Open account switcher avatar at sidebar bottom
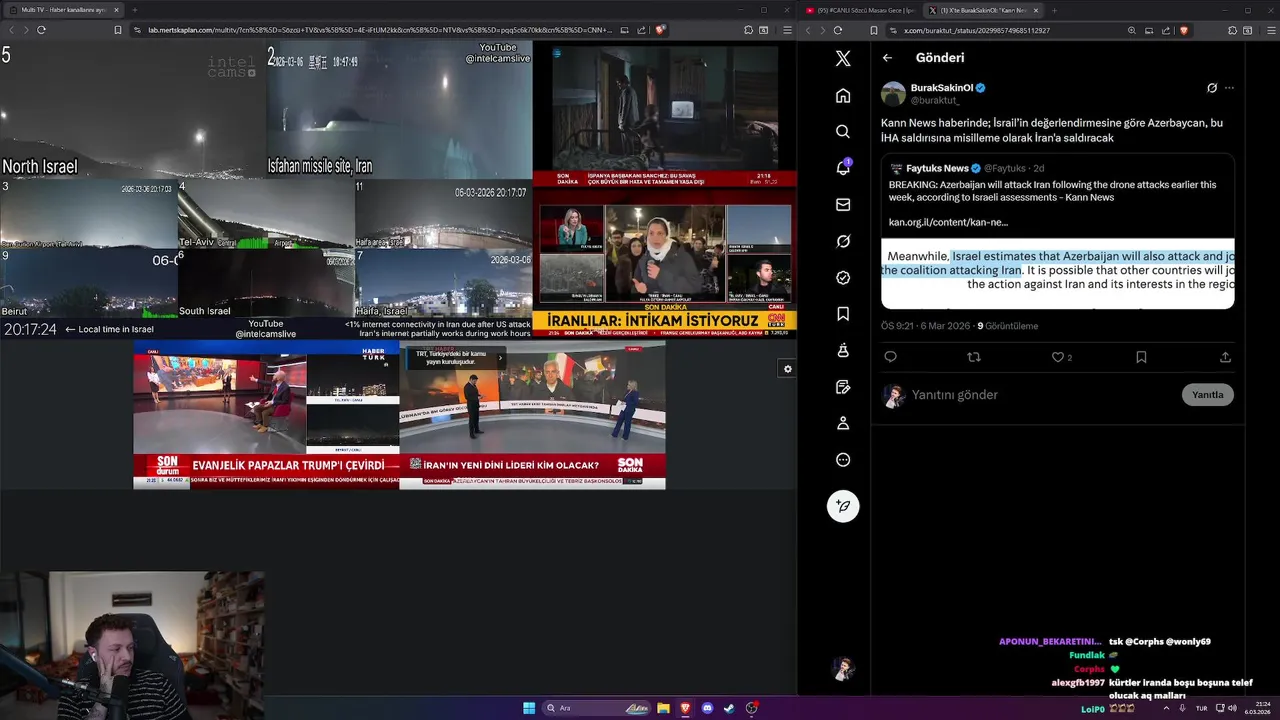This screenshot has width=1280, height=720. pyautogui.click(x=843, y=667)
